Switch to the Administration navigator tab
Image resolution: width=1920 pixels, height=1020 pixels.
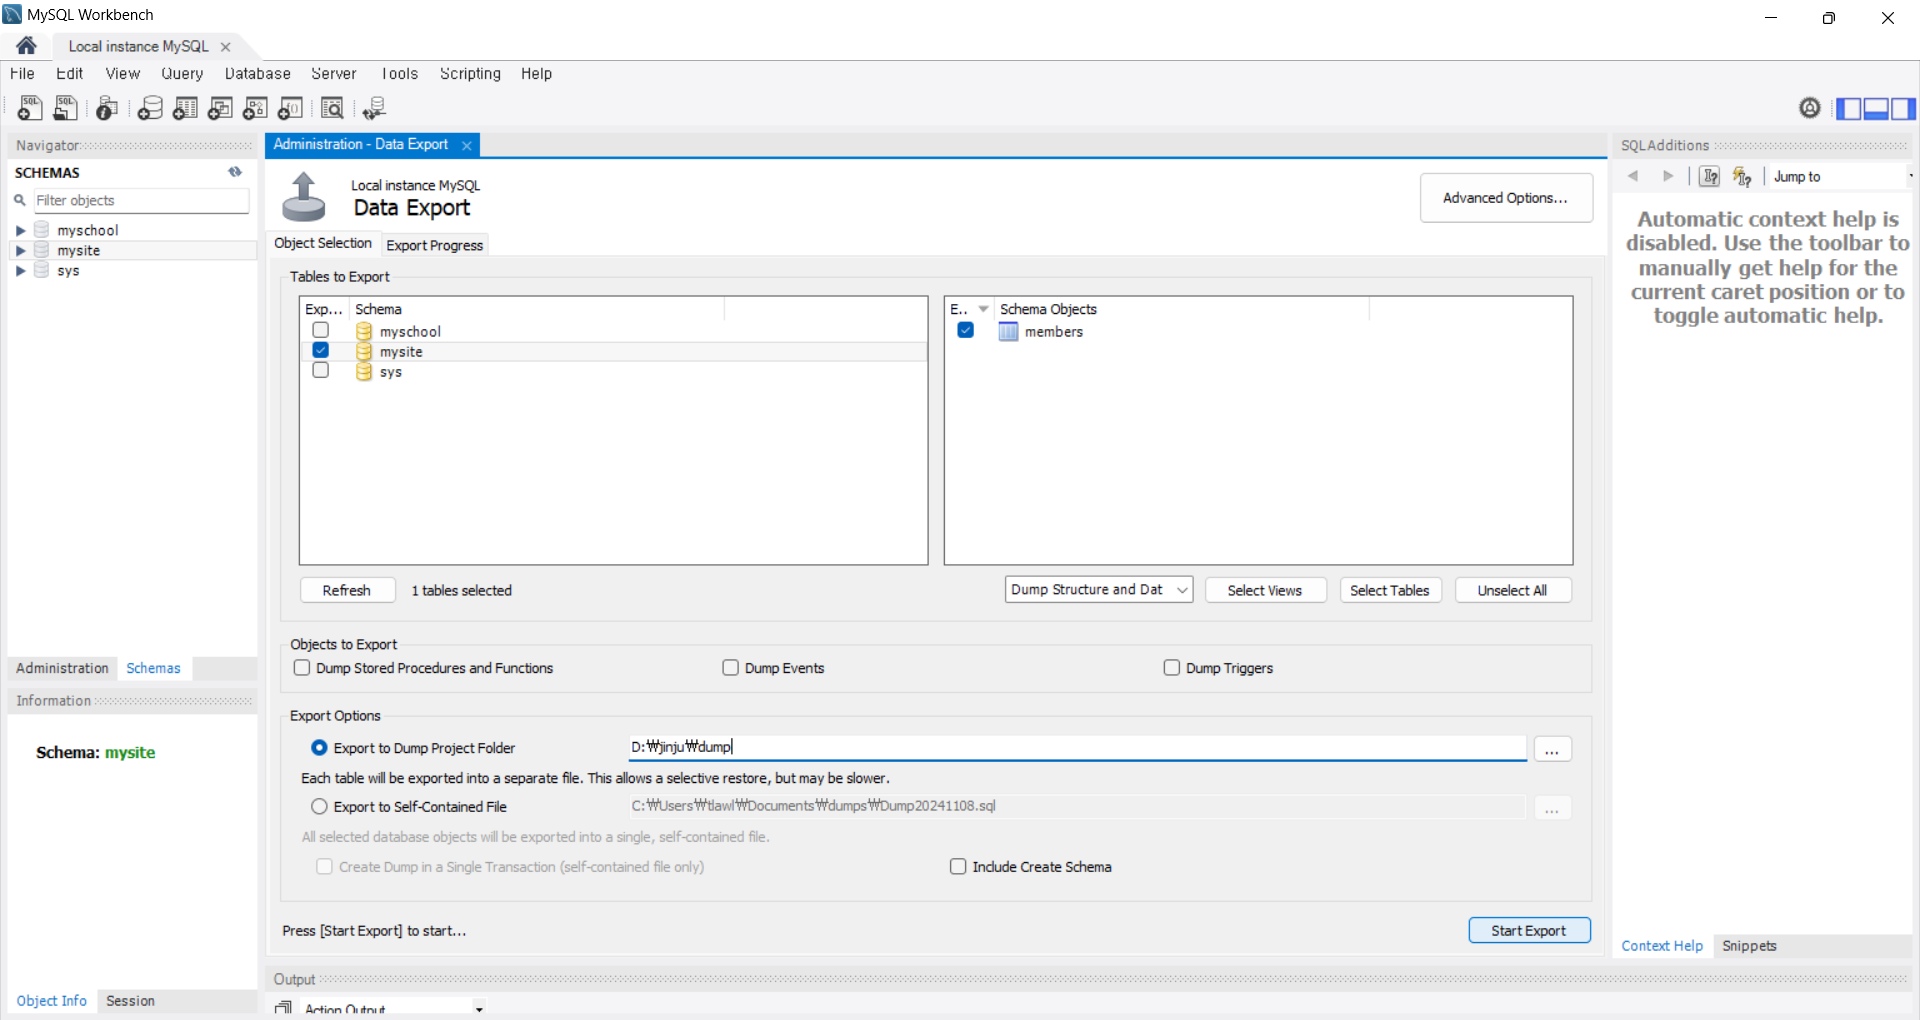tap(62, 668)
